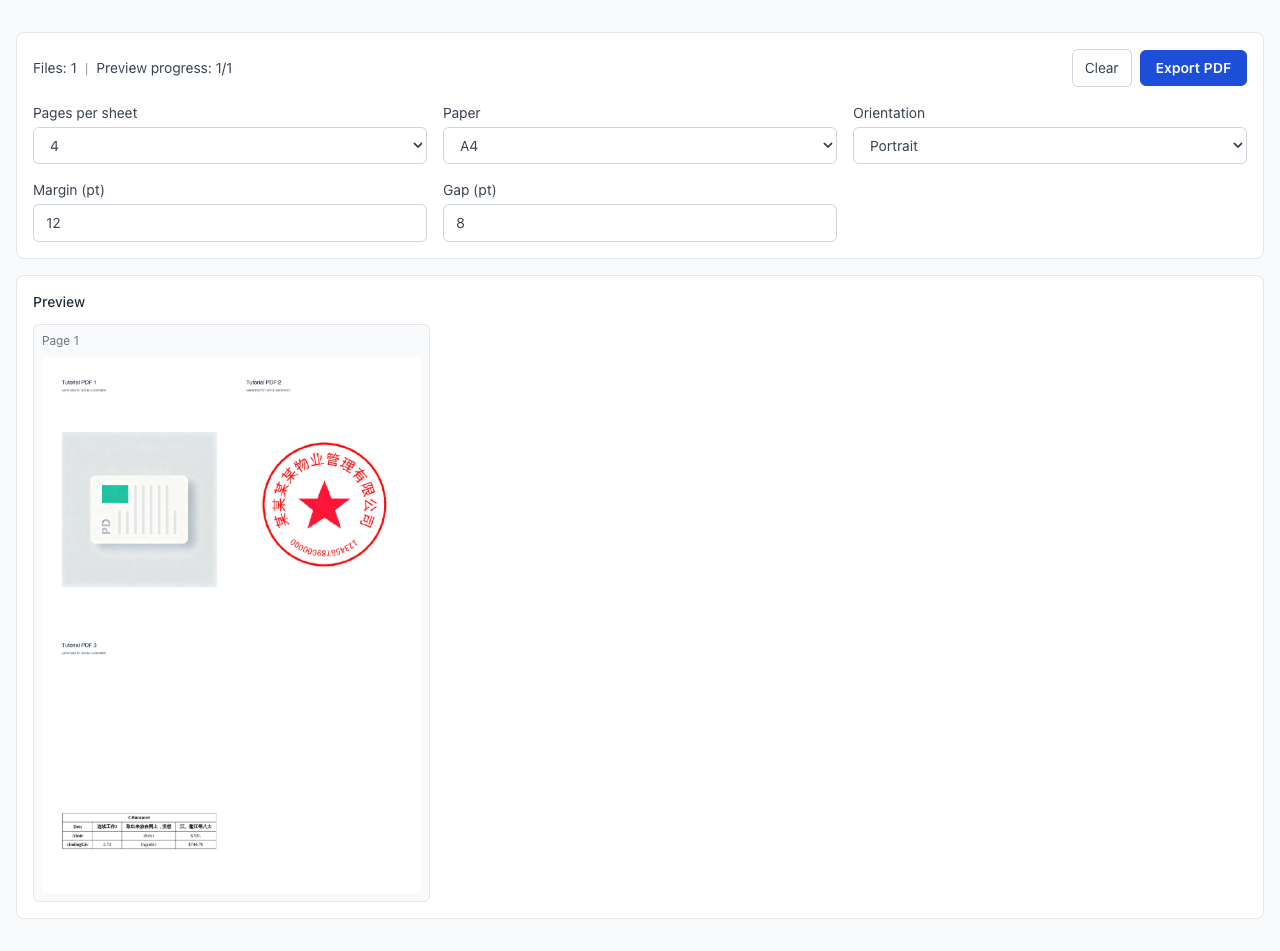Click the table at bottom of preview
Screen dimensions: 1280x951
point(139,831)
